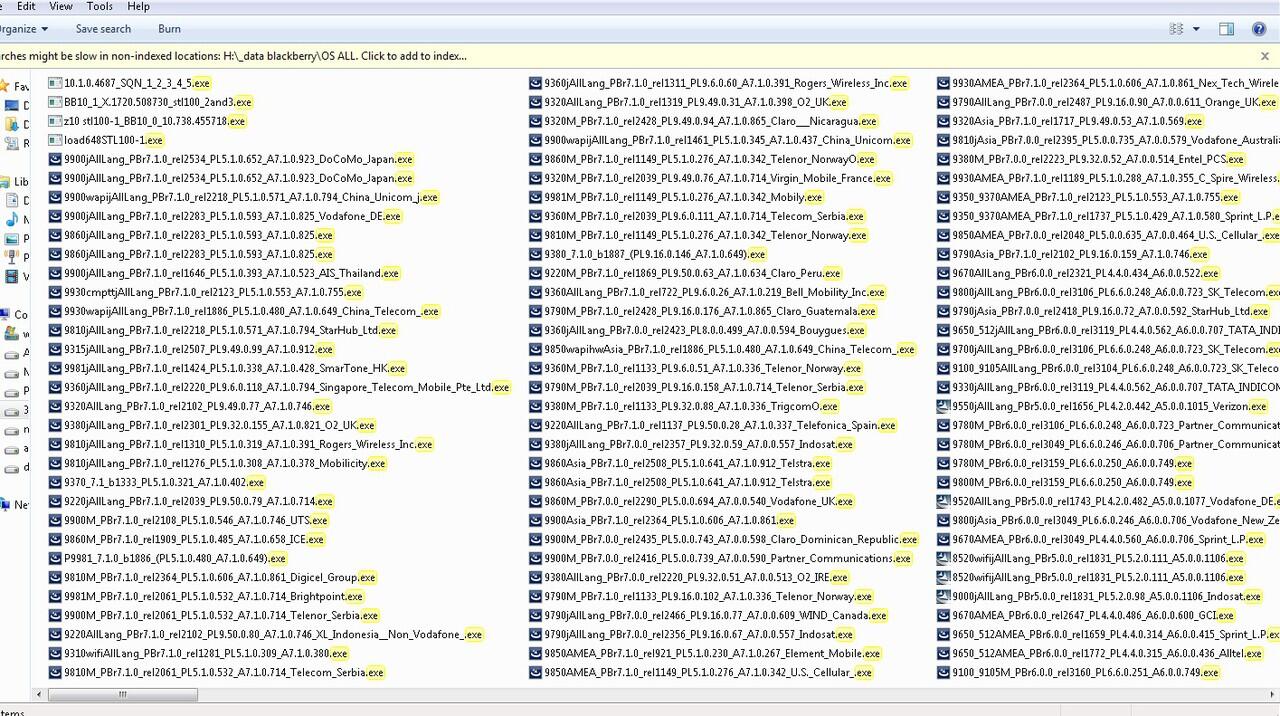Close the yellow non-indexed locations info bar
Screen dimensions: 1280x716
point(1265,56)
